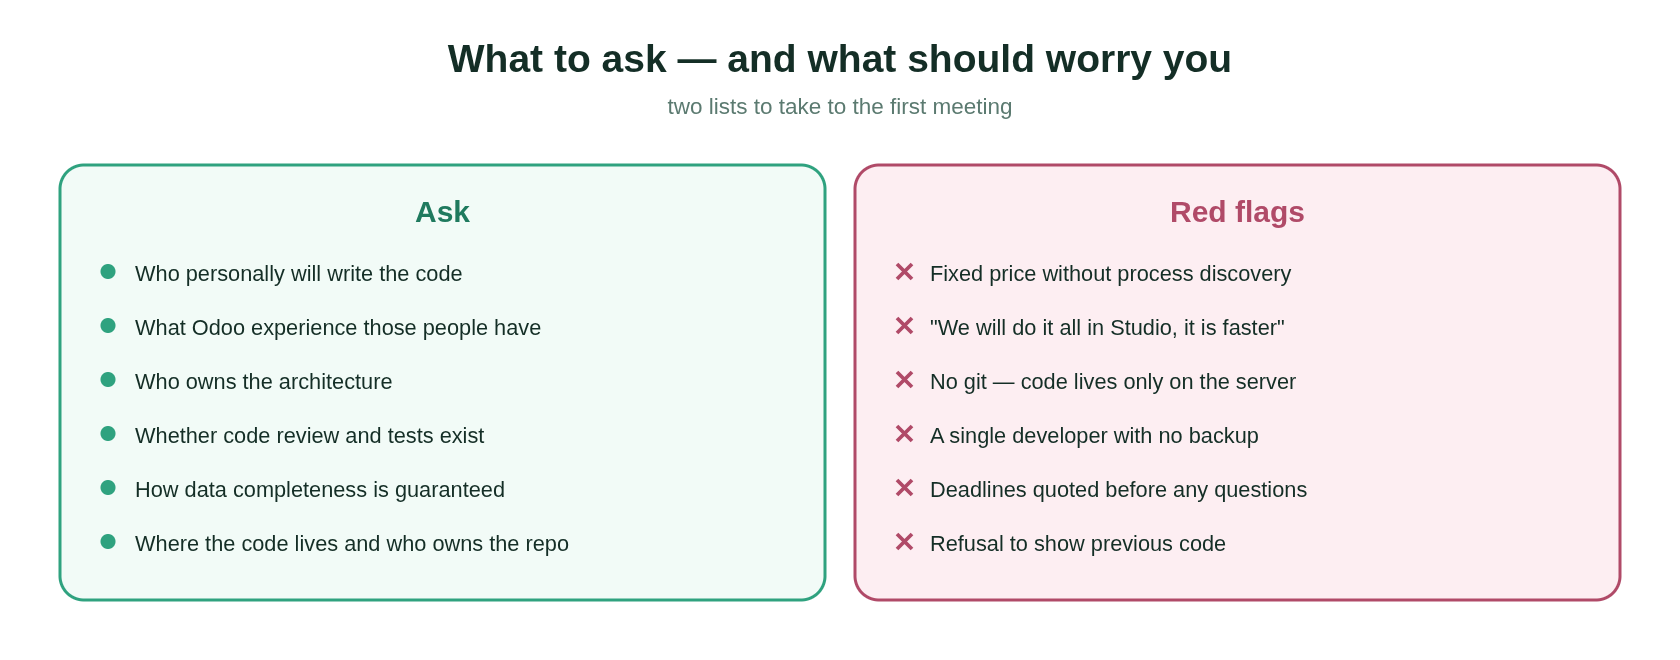Click the red X beside "No git" item
Image resolution: width=1680 pixels, height=660 pixels.
tap(904, 380)
